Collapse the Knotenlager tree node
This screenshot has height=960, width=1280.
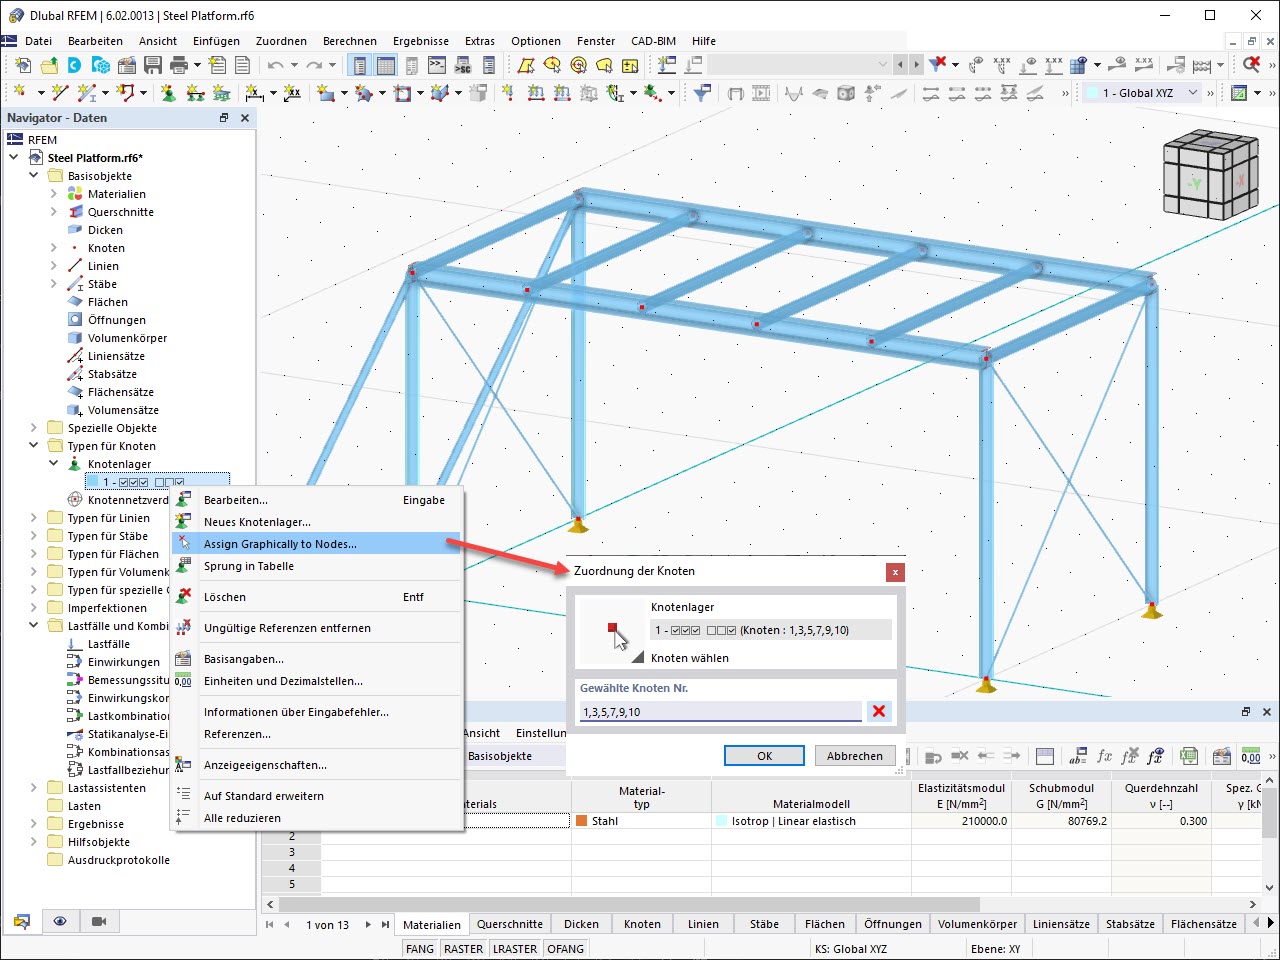[53, 464]
